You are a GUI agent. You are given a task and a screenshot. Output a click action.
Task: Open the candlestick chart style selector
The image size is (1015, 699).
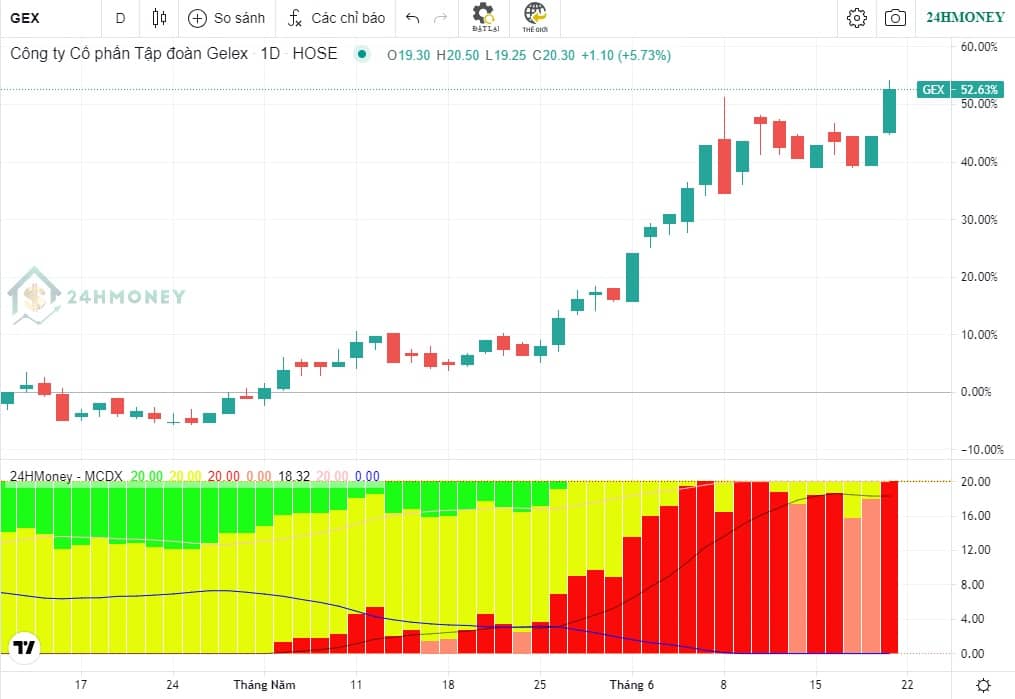(x=159, y=18)
